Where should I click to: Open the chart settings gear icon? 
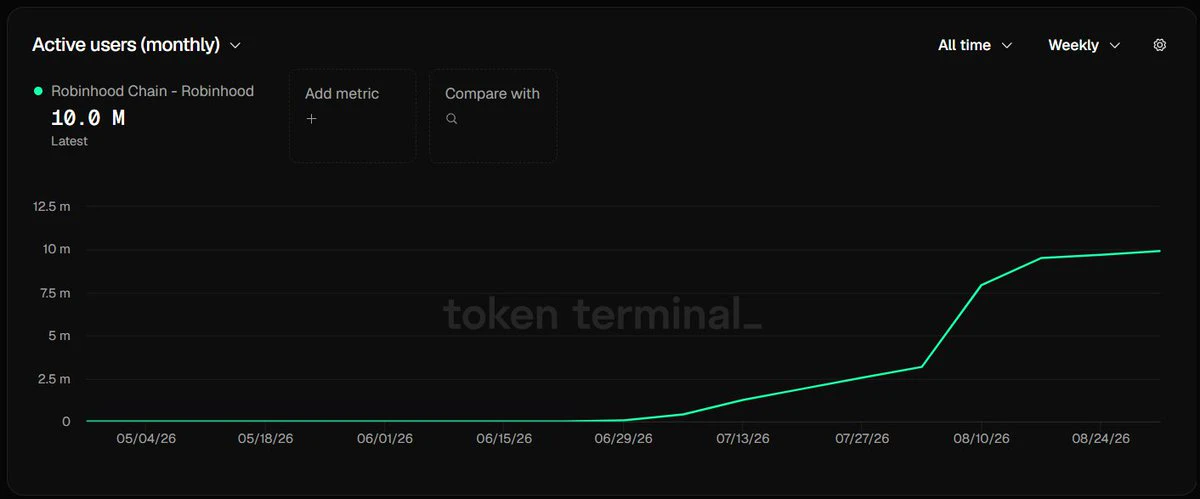point(1160,45)
